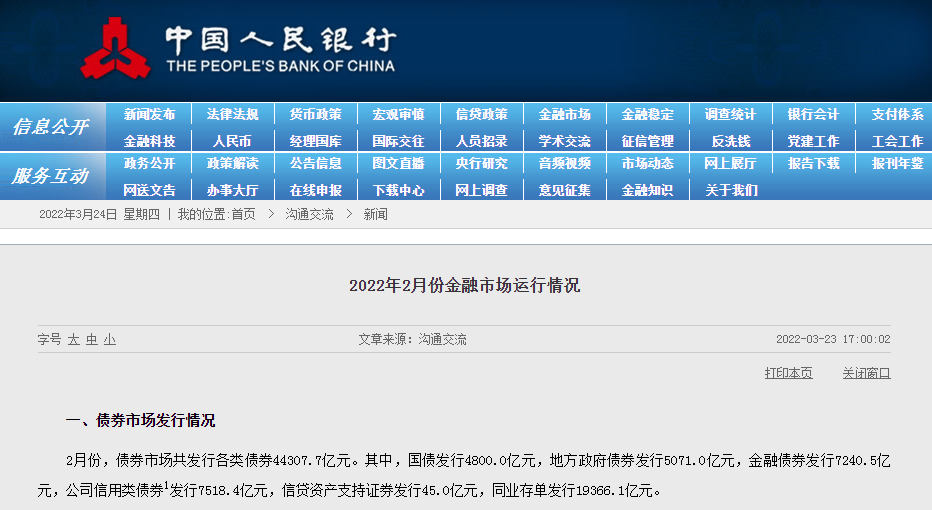Open the 新闻发布 menu item

pyautogui.click(x=149, y=114)
